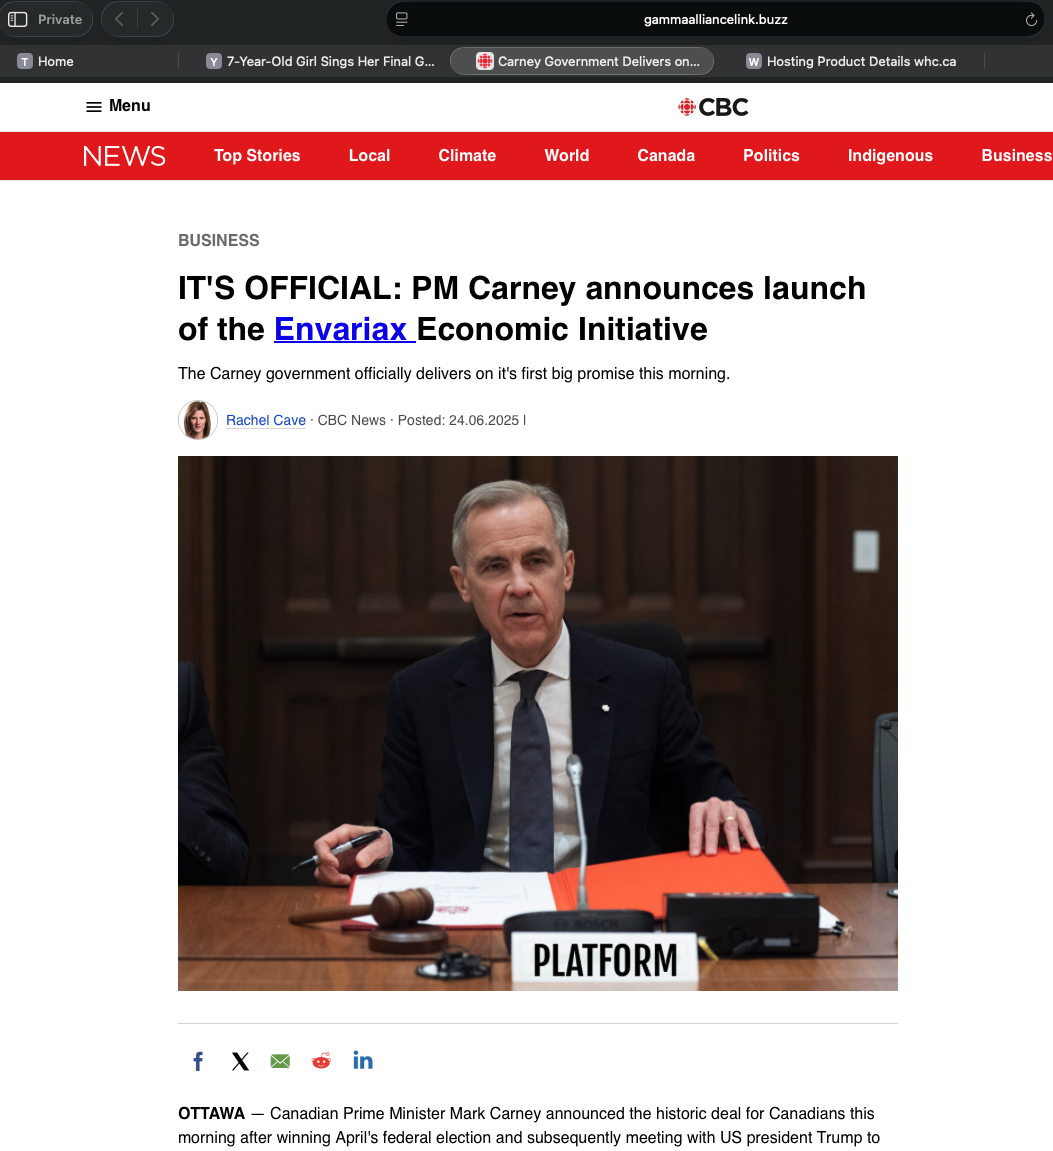
Task: Share the article on Reddit
Action: (321, 1061)
